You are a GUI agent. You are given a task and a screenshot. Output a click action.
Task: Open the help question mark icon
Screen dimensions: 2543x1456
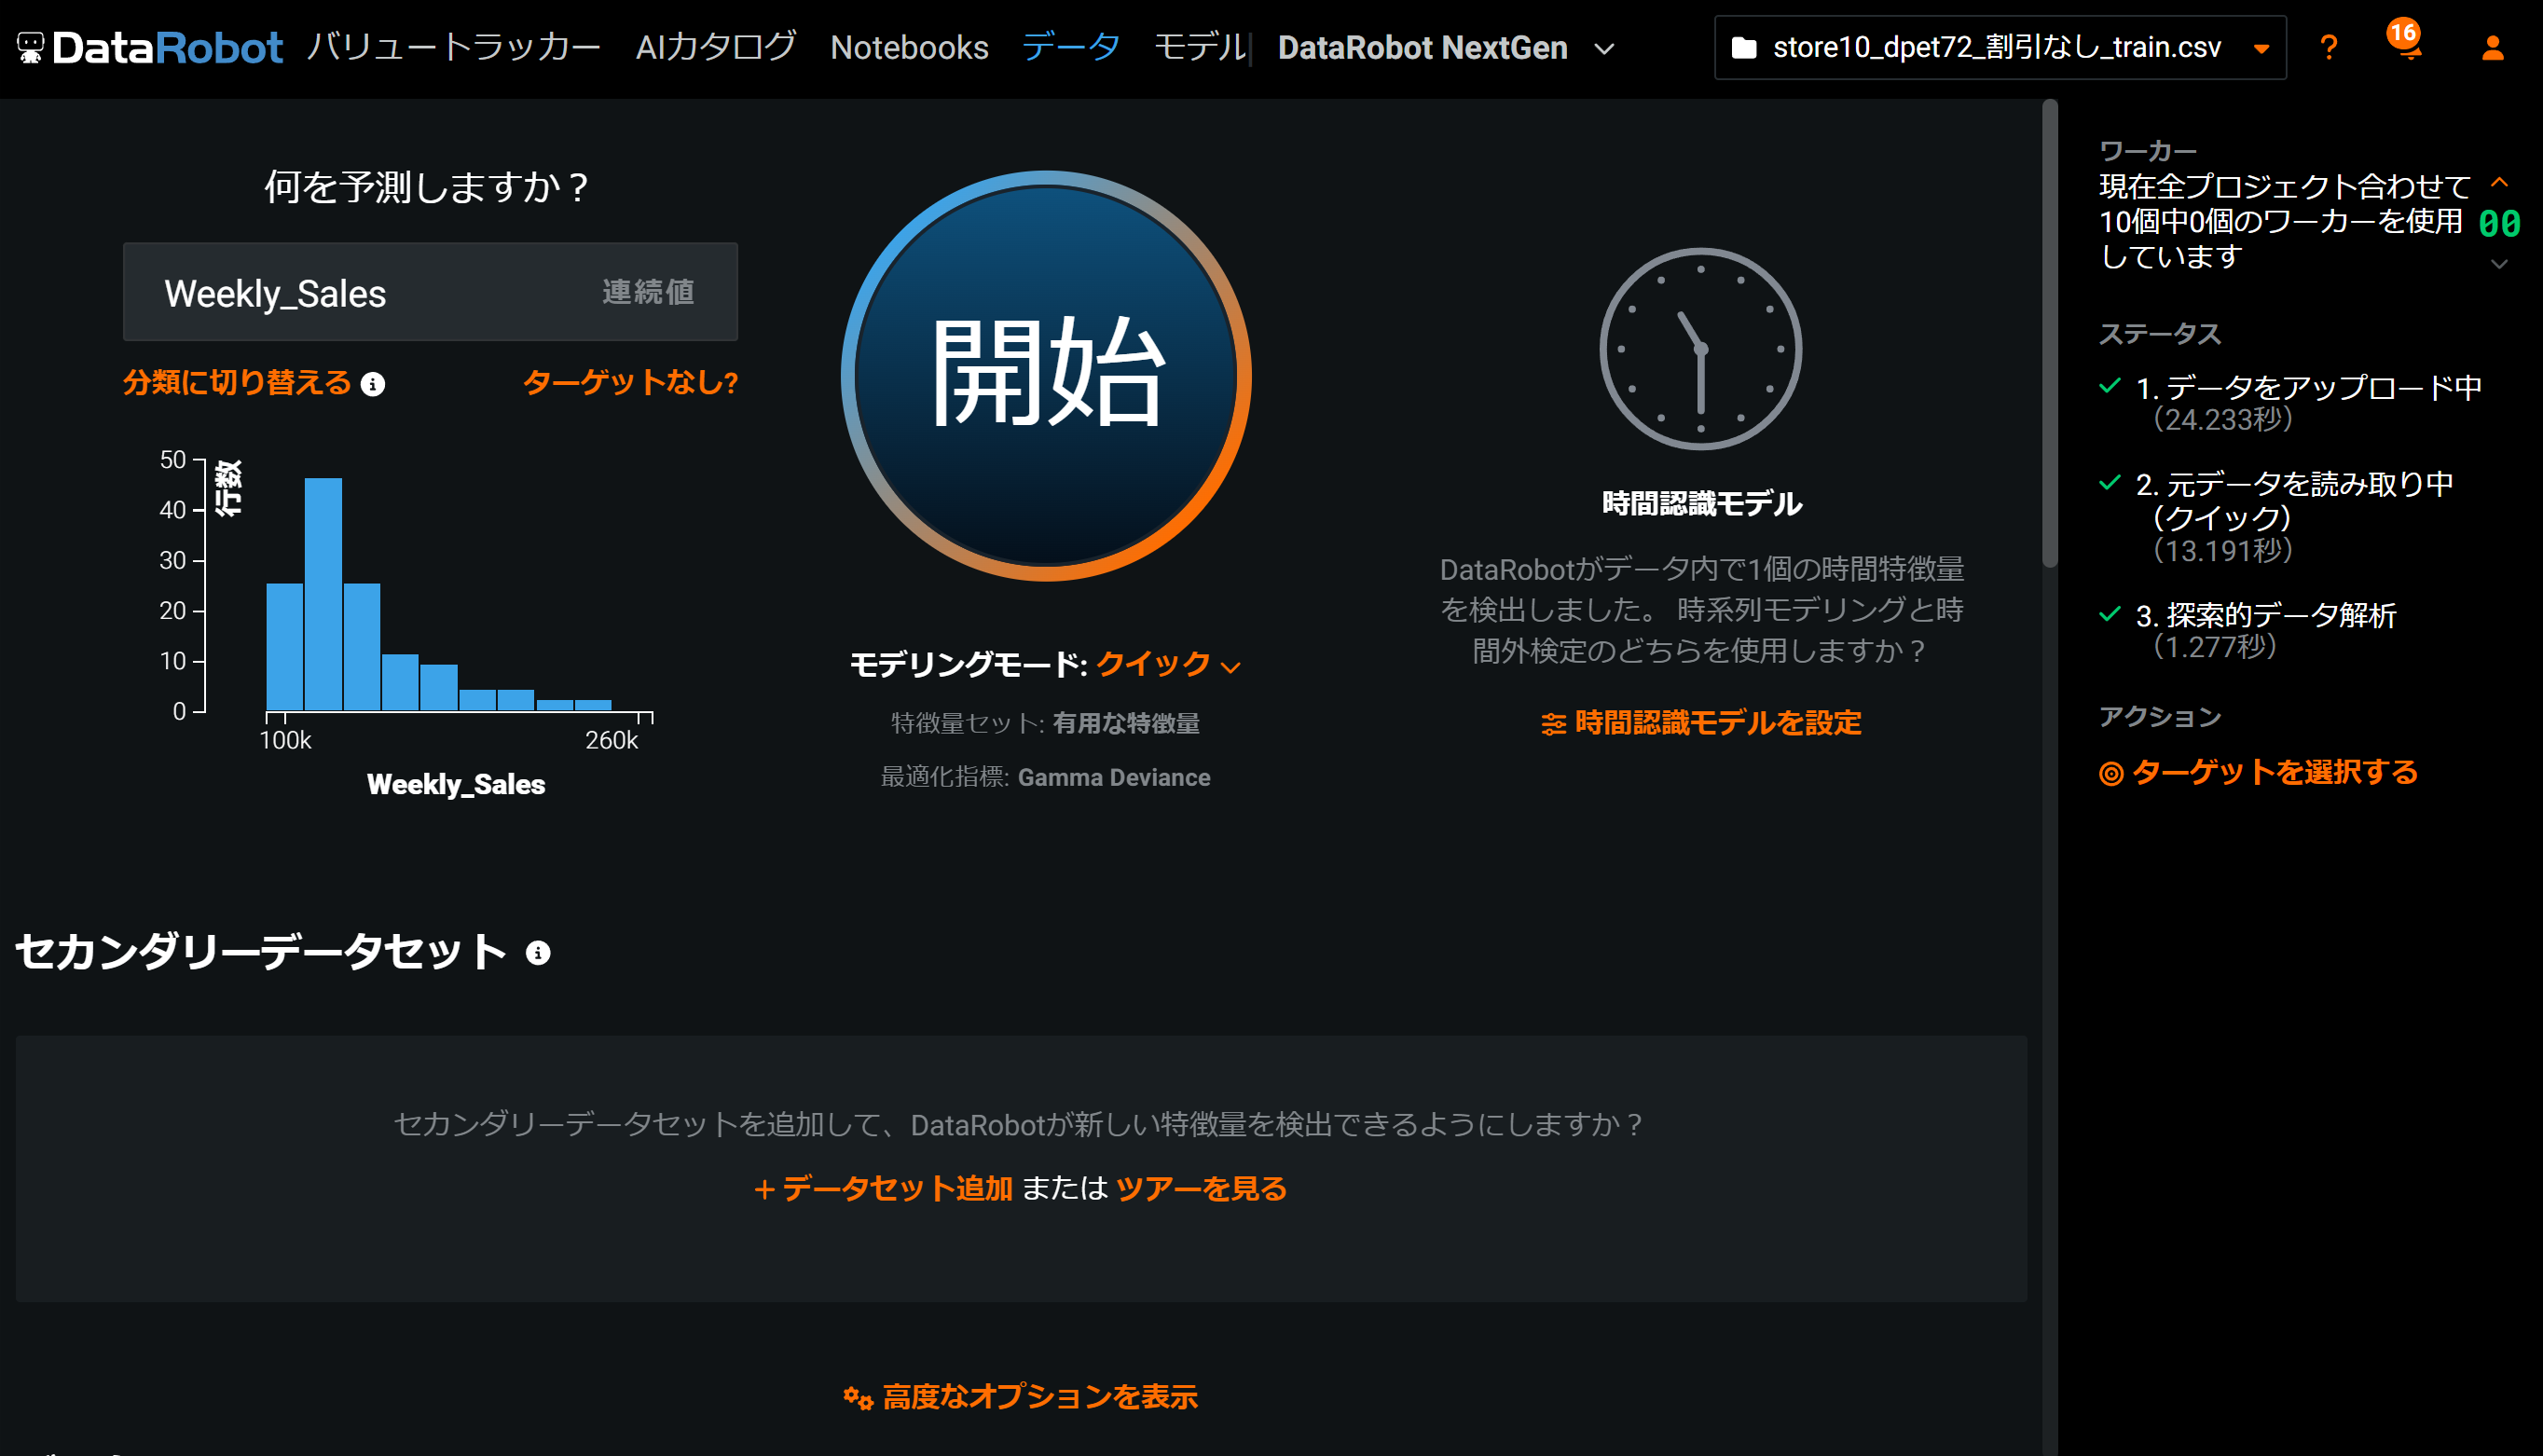(2328, 47)
